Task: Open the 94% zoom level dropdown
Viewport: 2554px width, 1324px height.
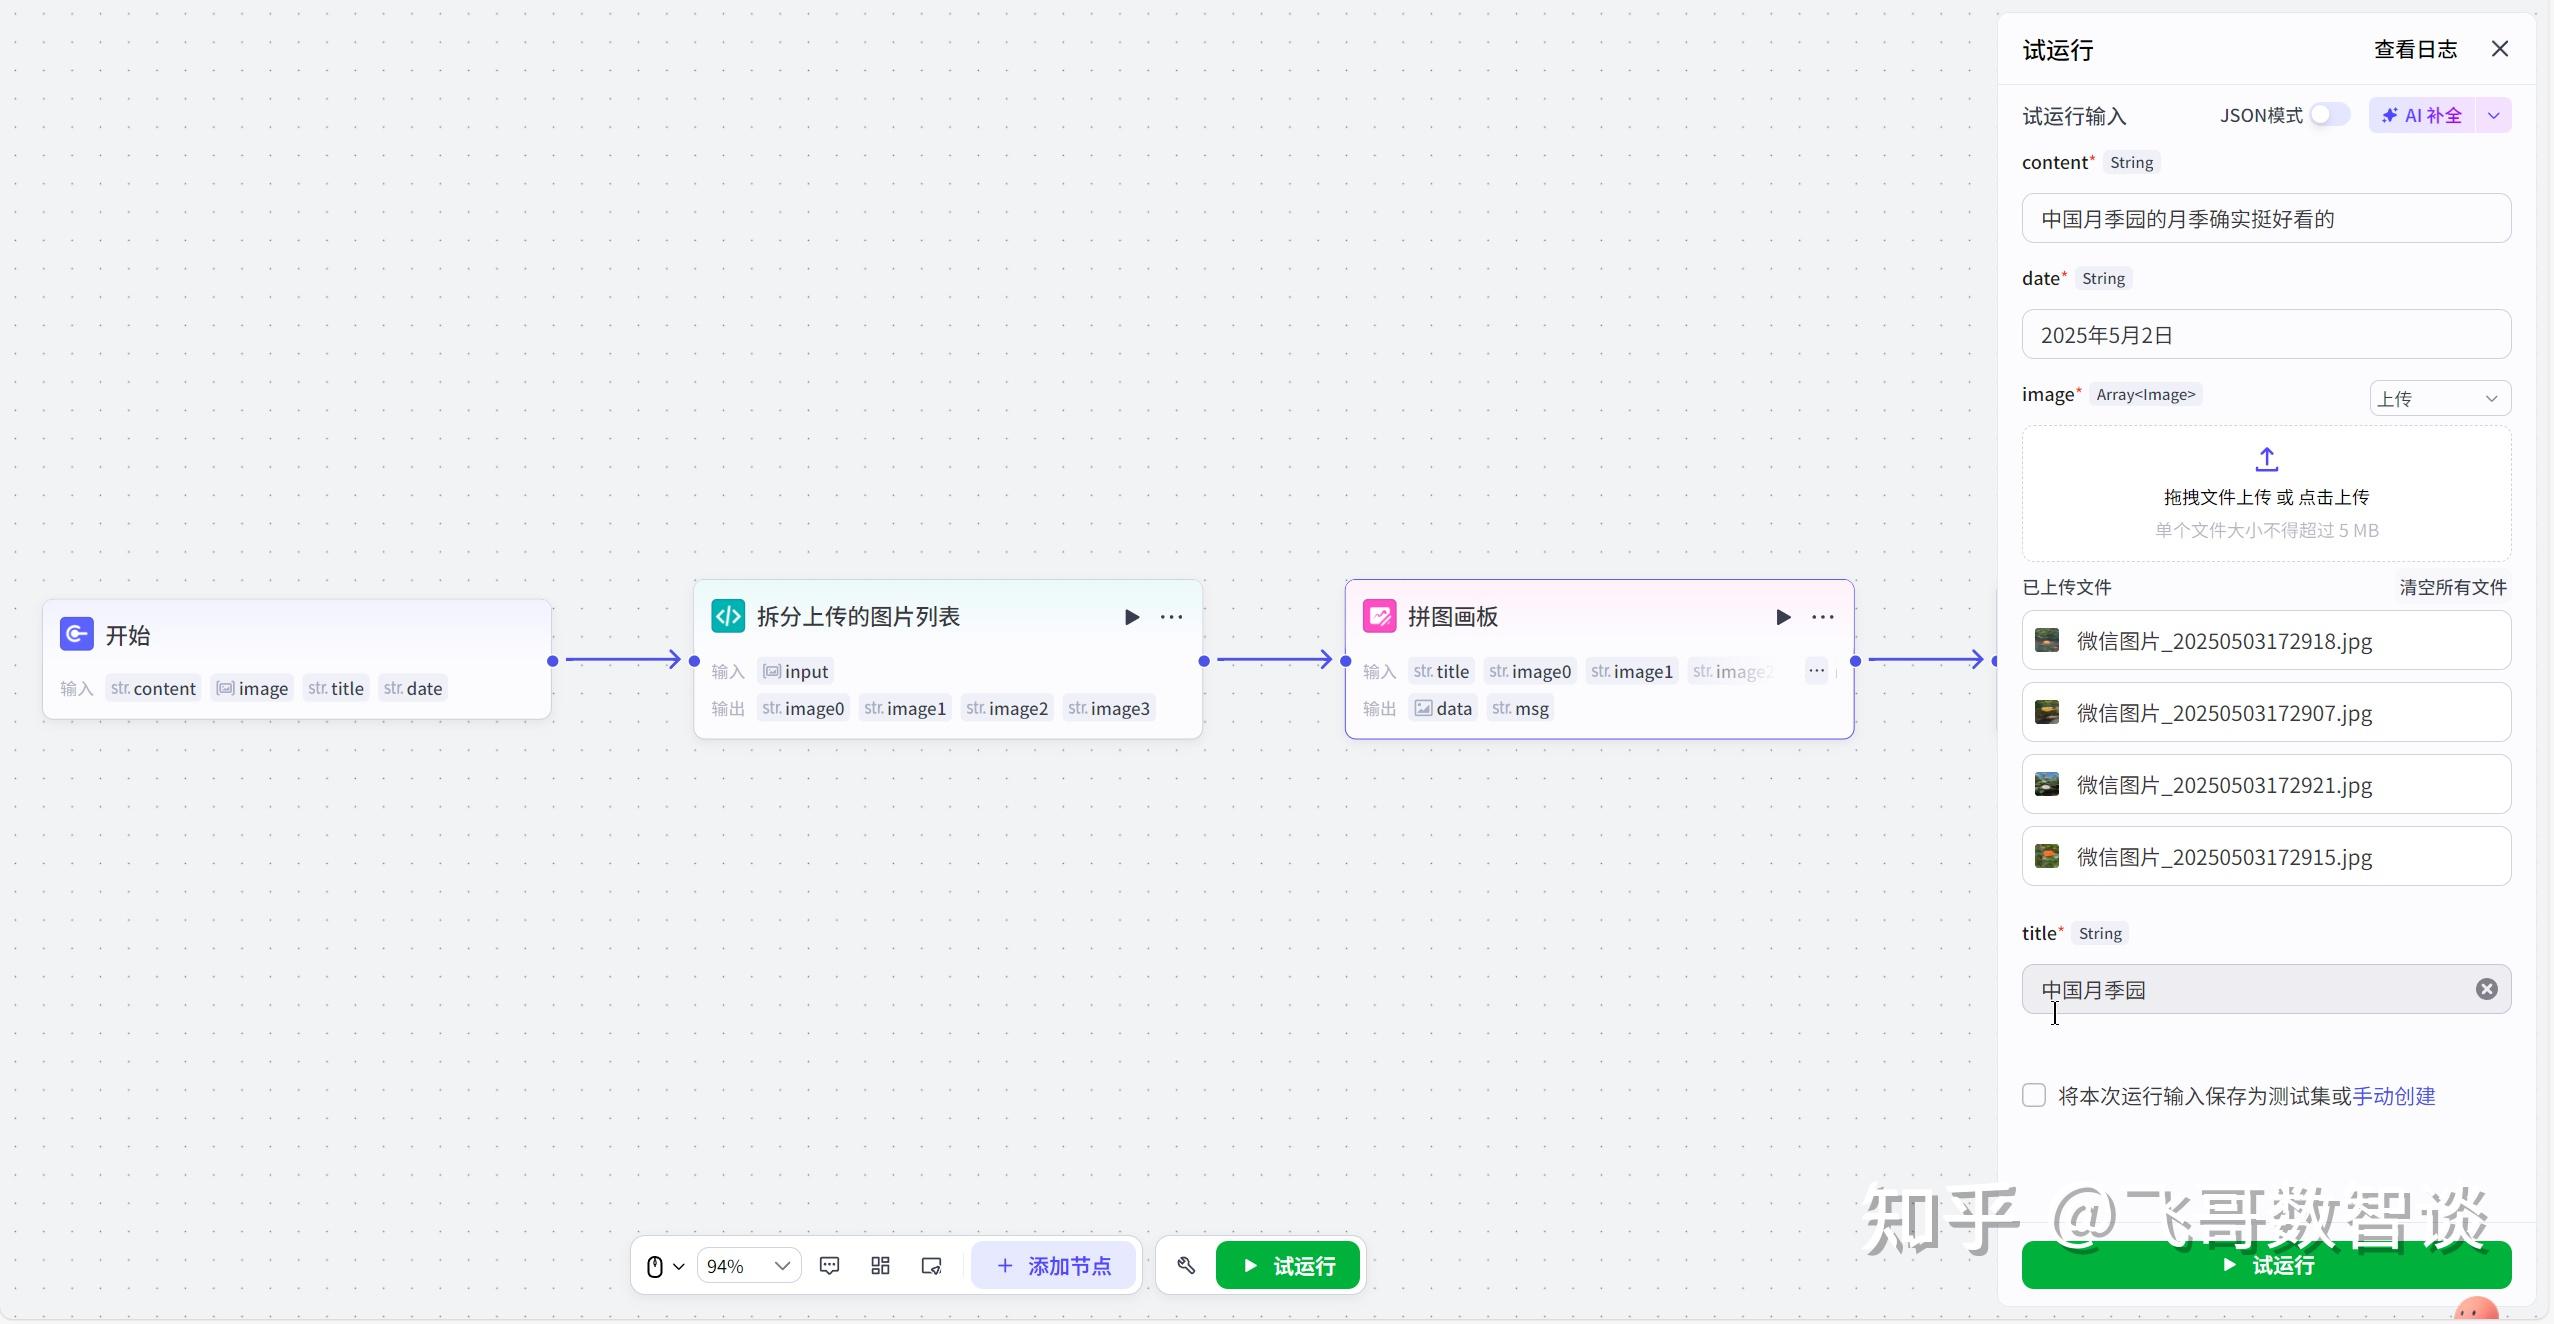Action: point(748,1264)
